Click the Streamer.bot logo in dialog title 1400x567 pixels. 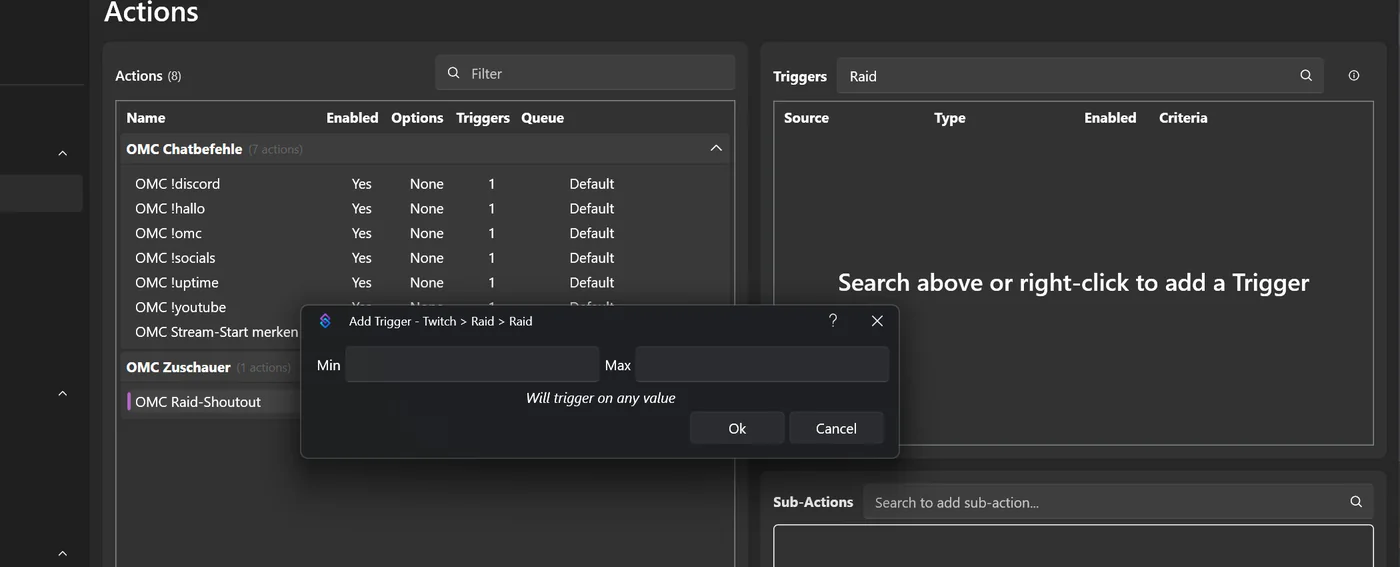click(x=325, y=321)
